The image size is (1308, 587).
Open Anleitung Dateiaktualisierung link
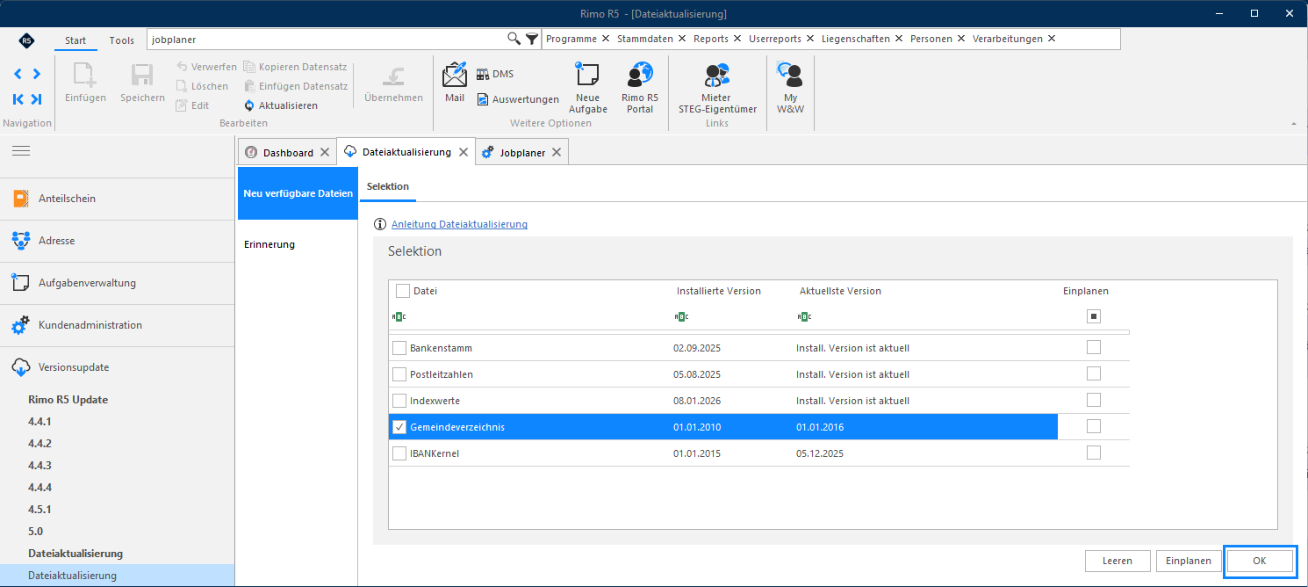point(459,224)
